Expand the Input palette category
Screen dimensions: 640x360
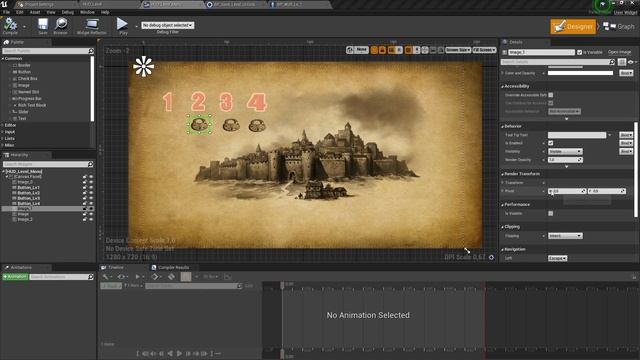click(x=3, y=132)
